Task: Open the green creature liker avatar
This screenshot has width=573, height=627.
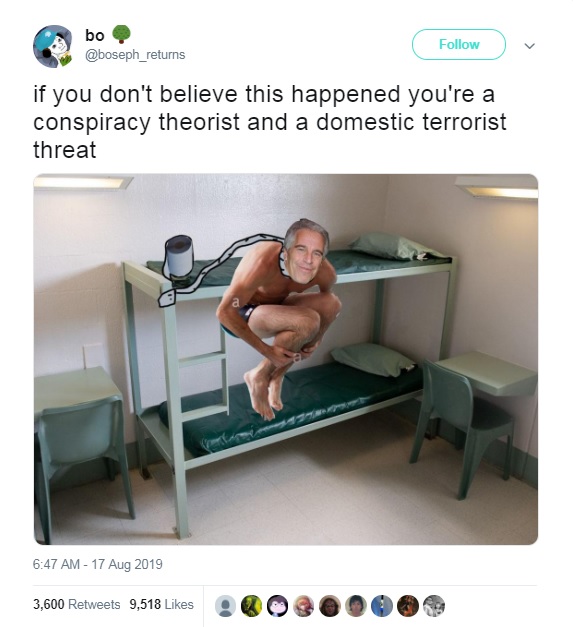Action: [252, 606]
